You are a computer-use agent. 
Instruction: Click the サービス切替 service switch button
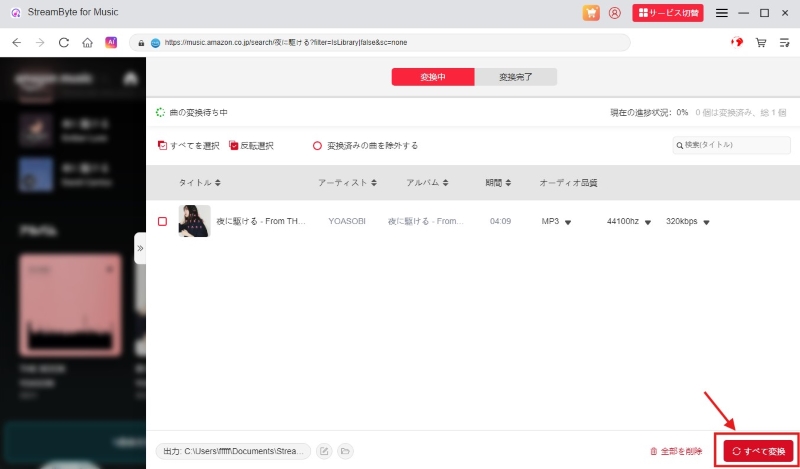(x=668, y=13)
